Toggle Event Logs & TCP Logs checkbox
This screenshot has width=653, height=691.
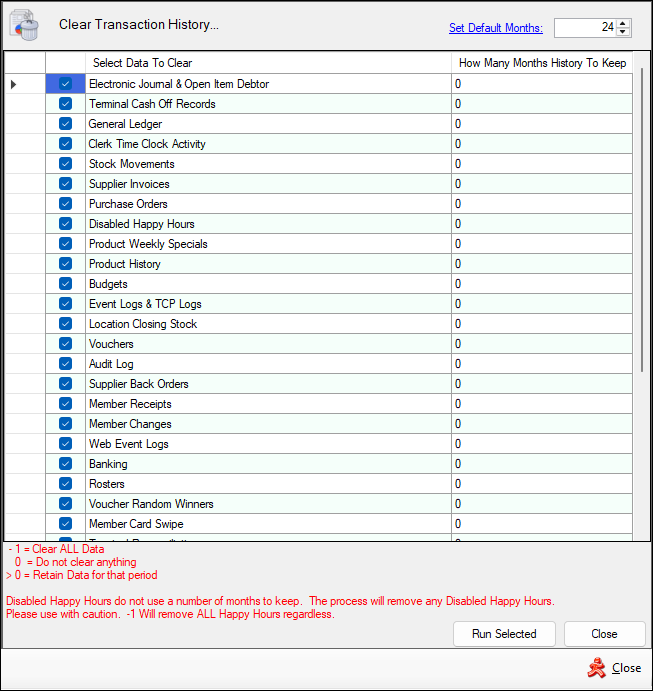(x=65, y=304)
